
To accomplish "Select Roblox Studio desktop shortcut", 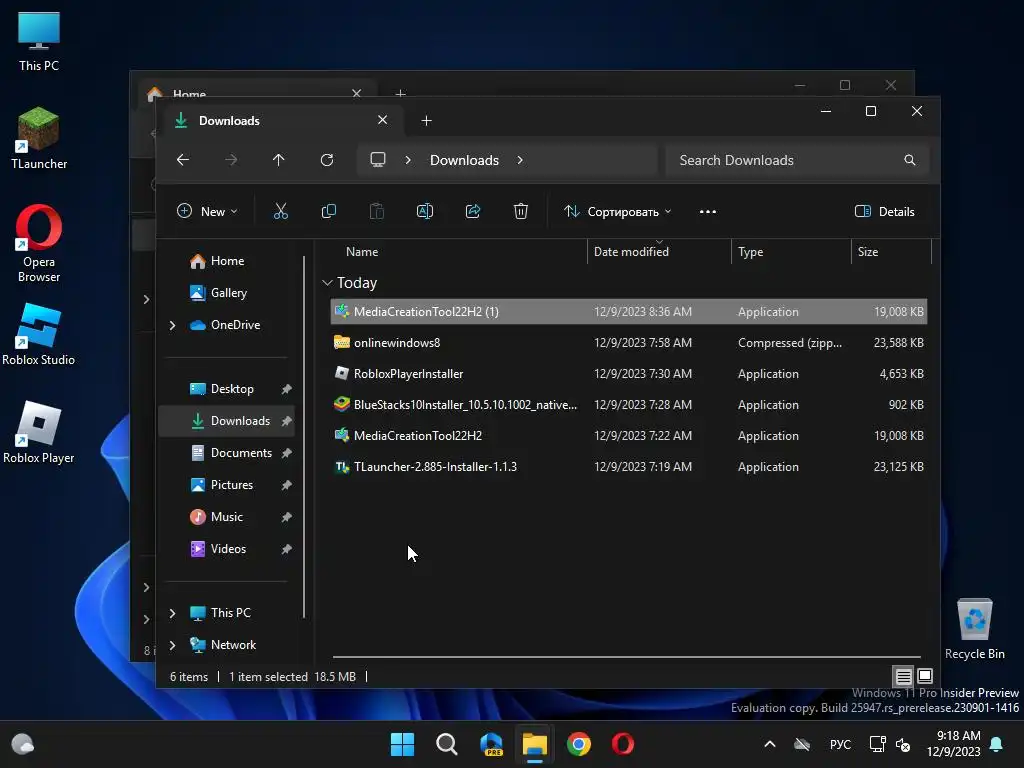I will 39,335.
